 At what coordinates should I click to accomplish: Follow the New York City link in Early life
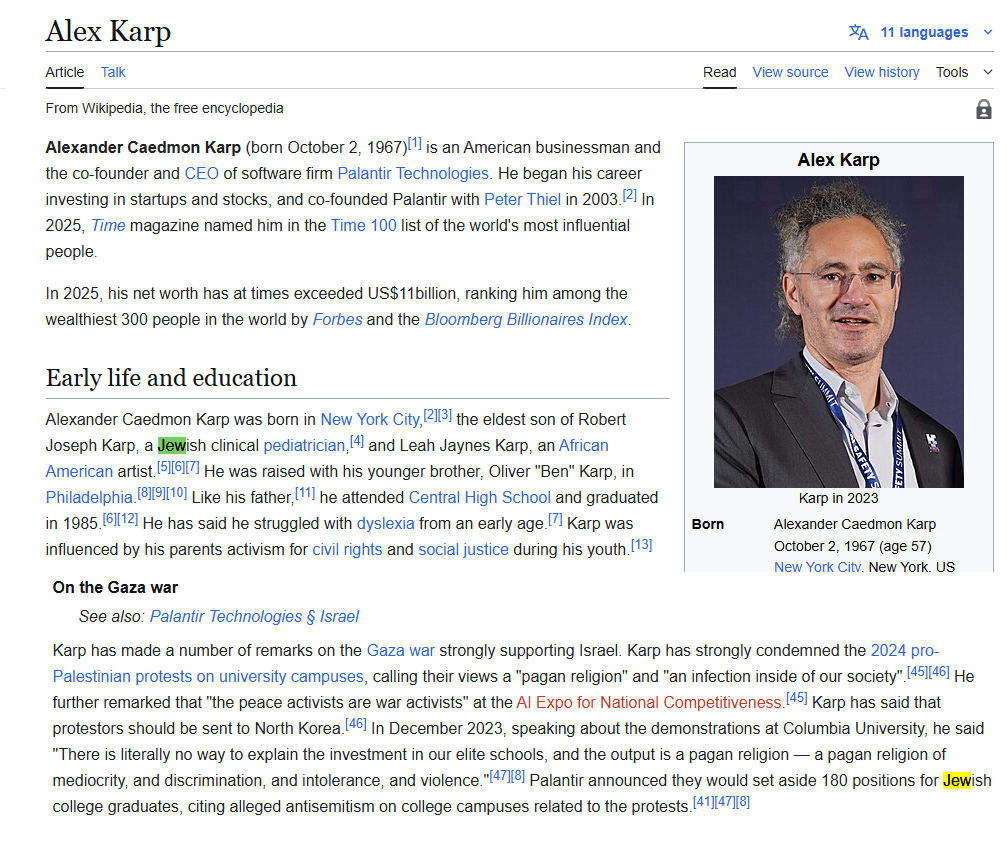point(370,420)
